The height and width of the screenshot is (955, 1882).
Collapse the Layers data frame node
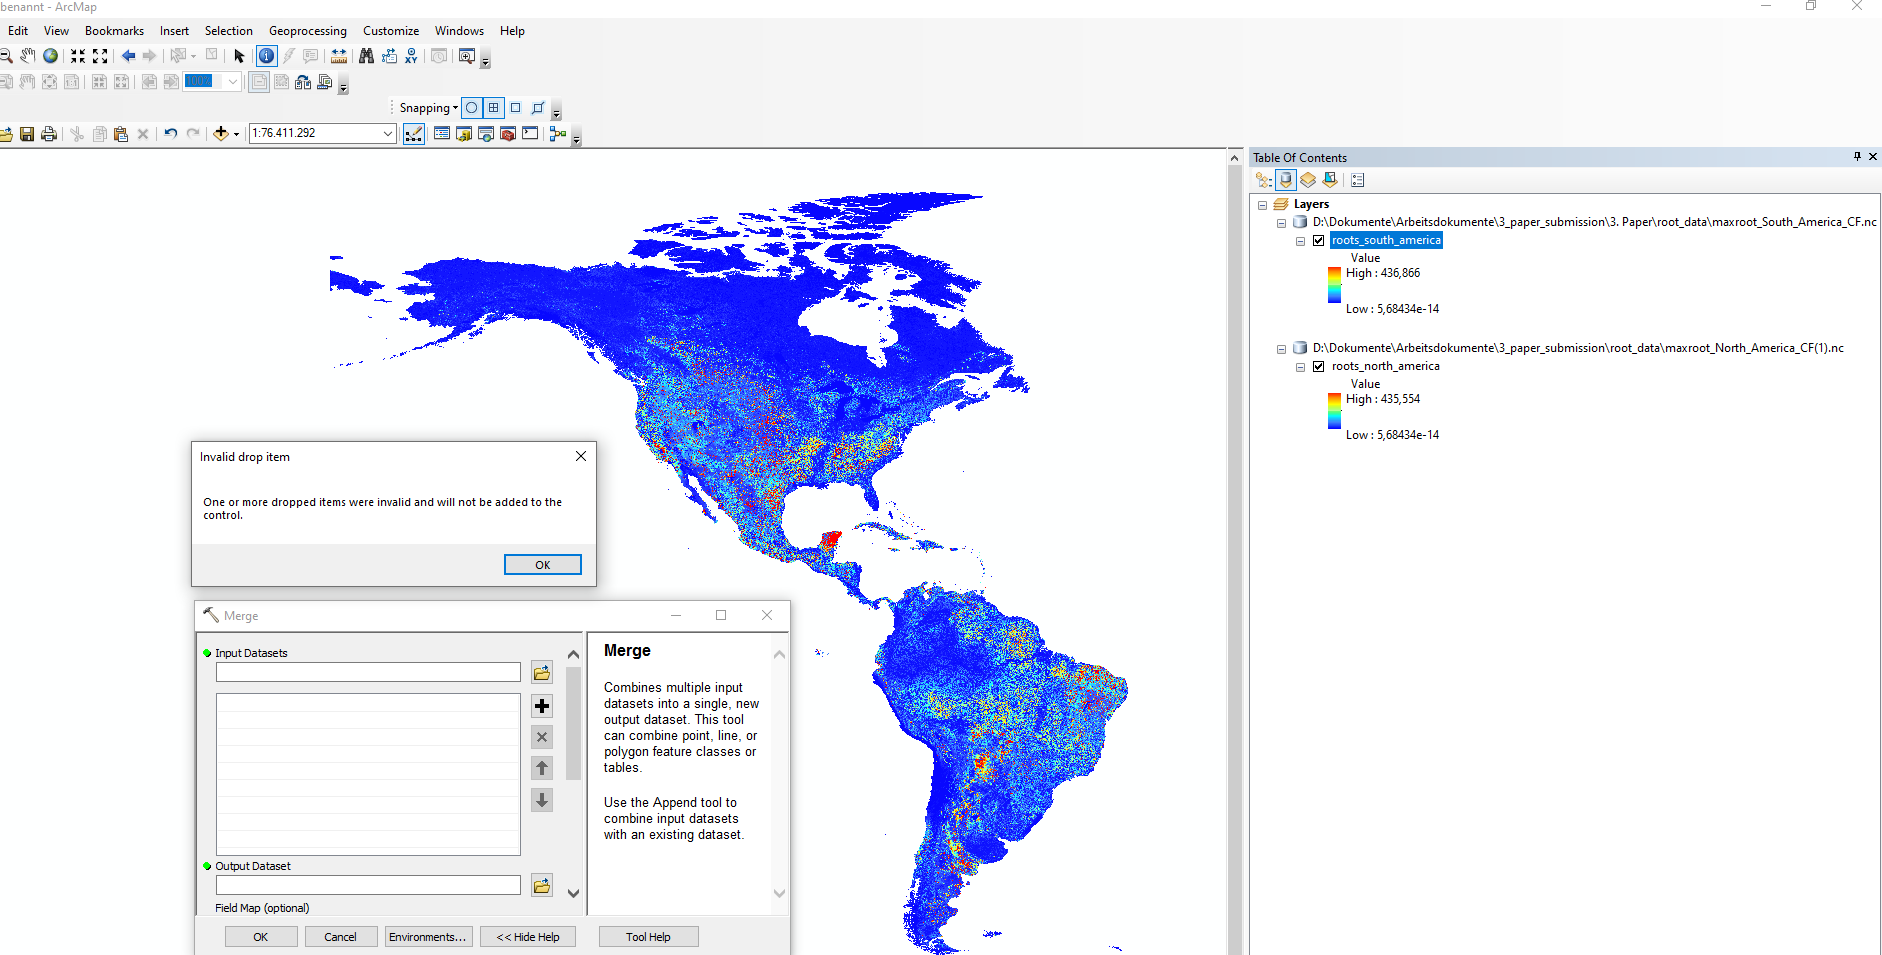pos(1262,205)
